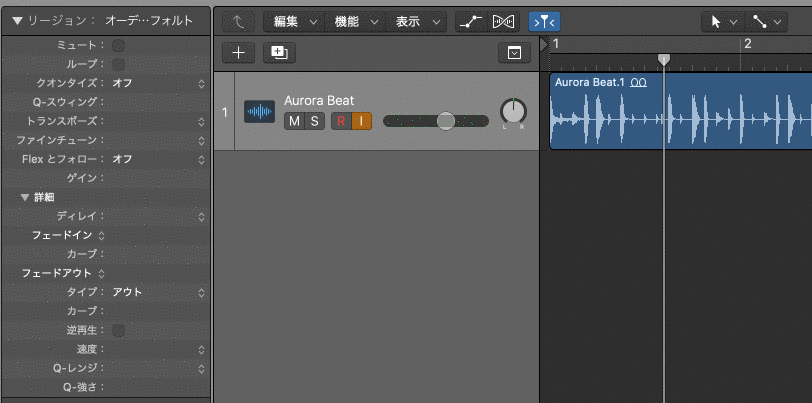This screenshot has height=403, width=812.
Task: Open the 機能 menu
Action: point(355,22)
